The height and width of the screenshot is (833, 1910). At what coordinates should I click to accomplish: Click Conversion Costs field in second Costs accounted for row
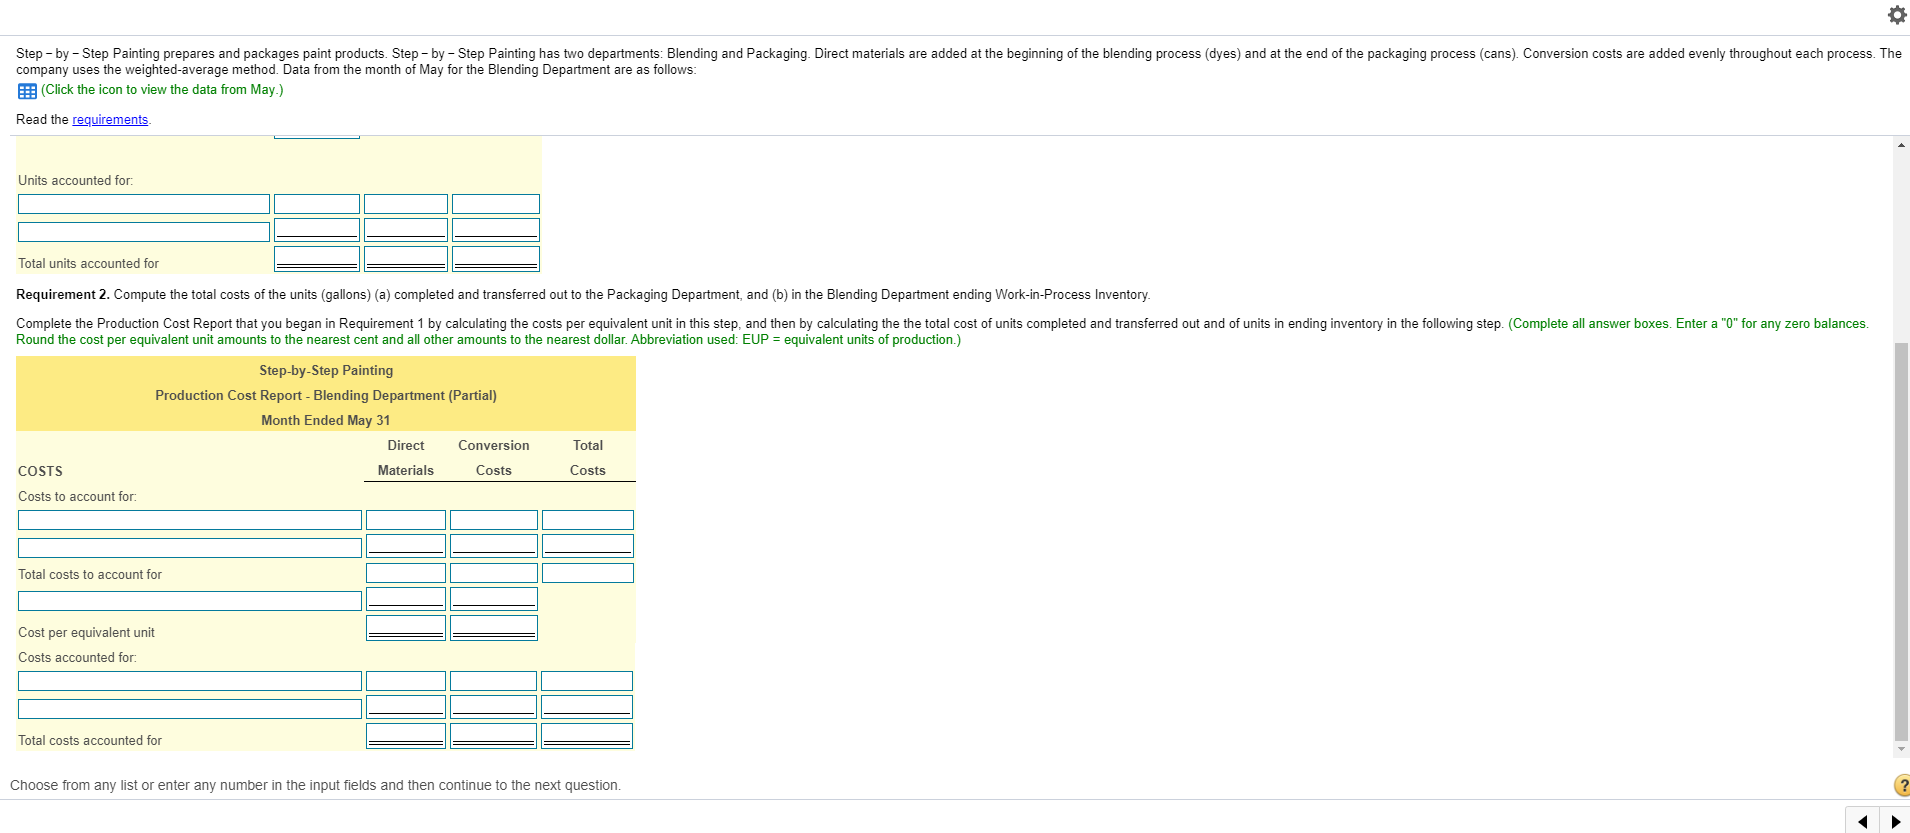494,707
